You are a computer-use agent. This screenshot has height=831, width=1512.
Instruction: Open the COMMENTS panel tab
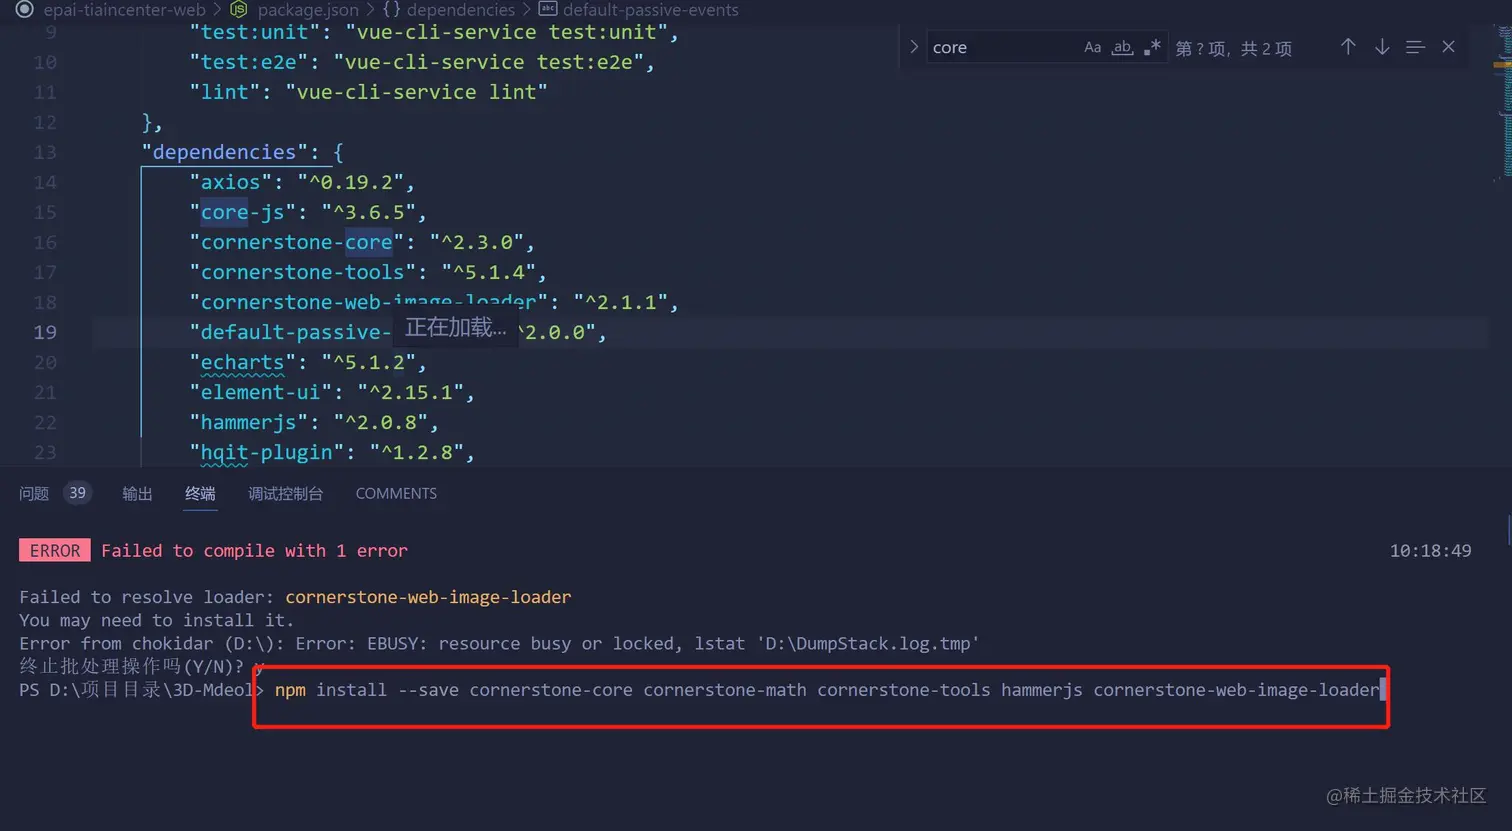click(395, 493)
